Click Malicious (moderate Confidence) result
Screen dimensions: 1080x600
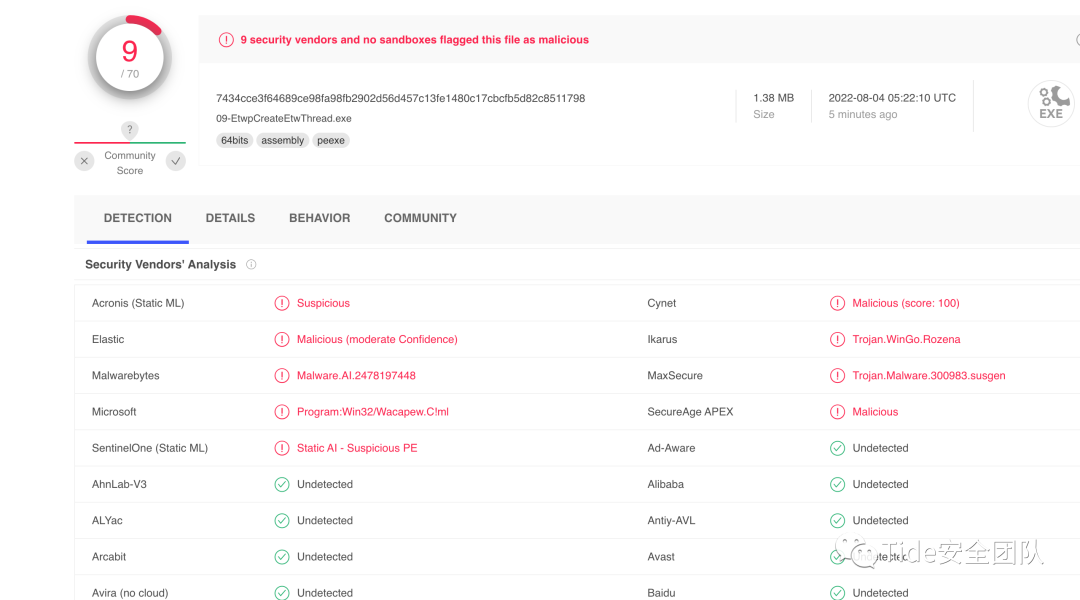click(377, 340)
